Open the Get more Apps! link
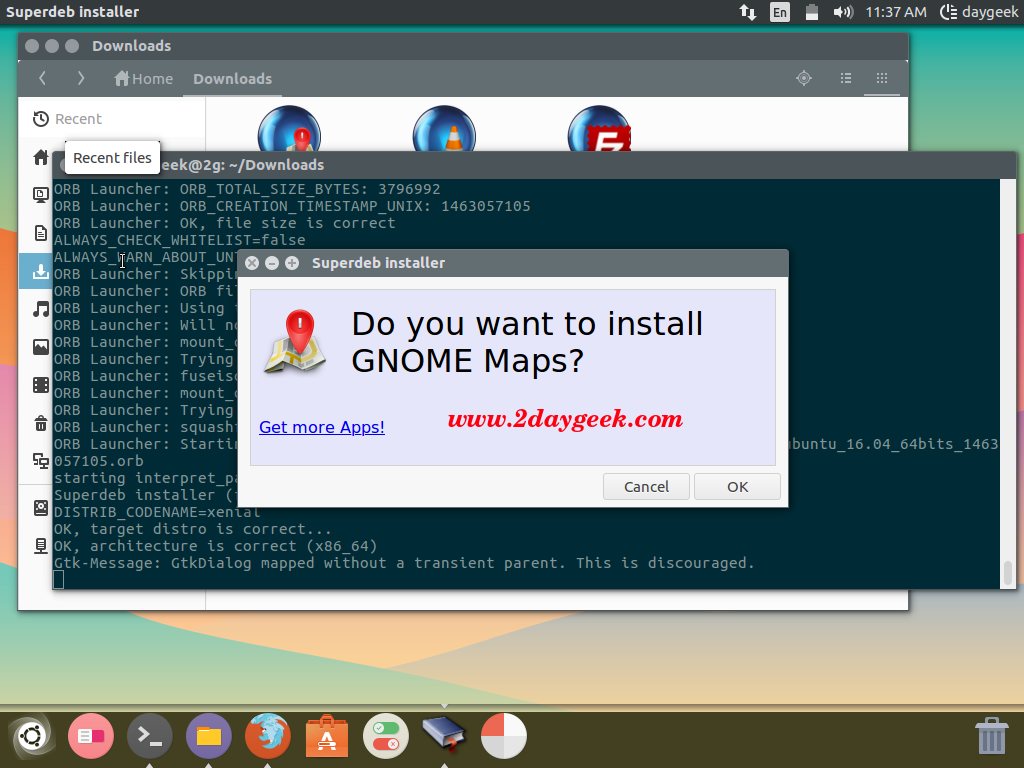This screenshot has height=768, width=1024. (322, 427)
